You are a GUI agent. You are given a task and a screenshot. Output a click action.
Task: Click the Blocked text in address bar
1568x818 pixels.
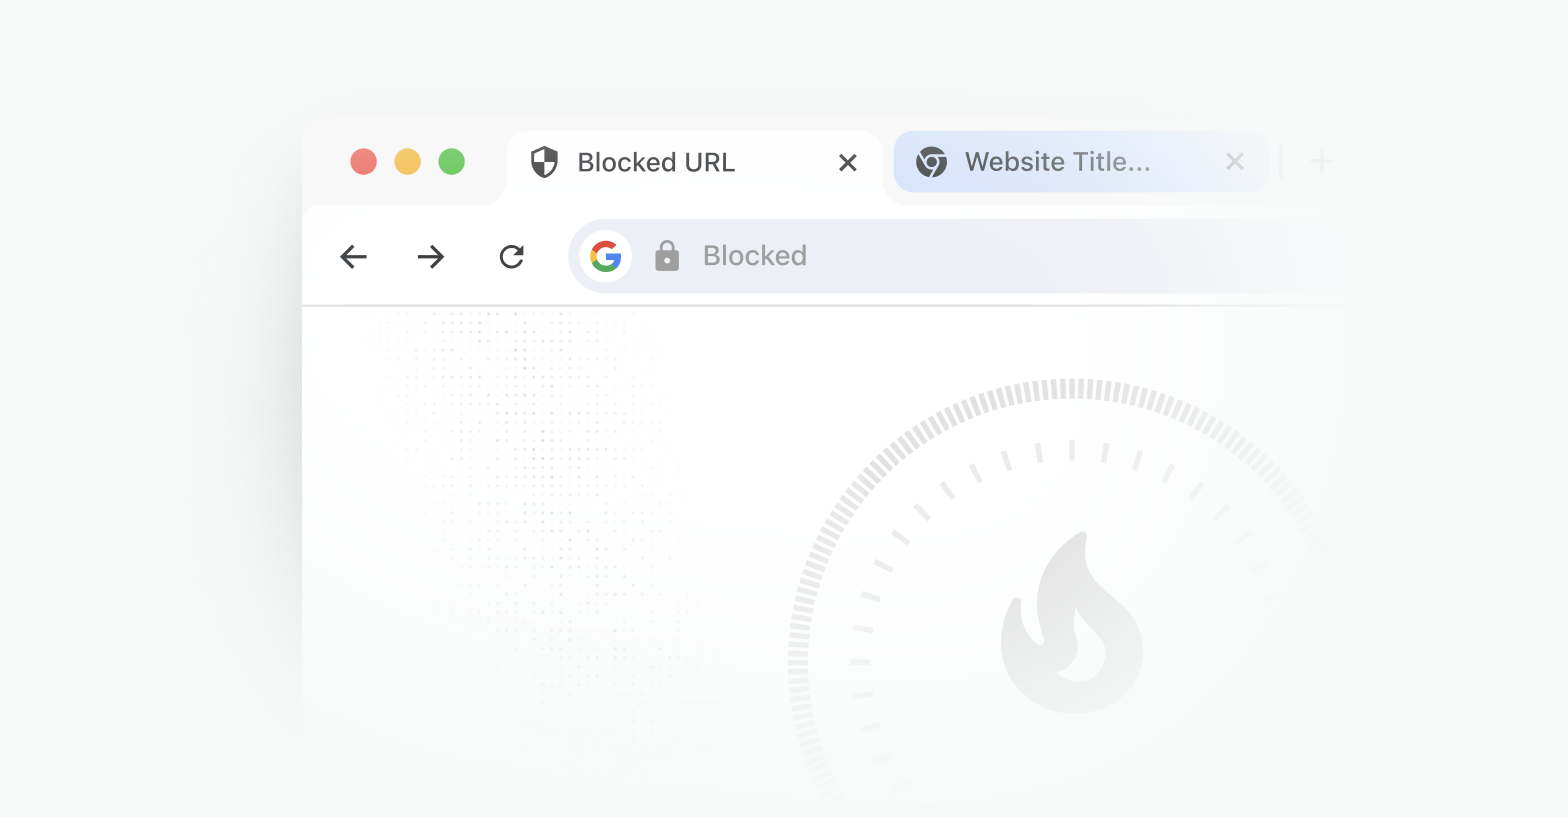click(x=755, y=256)
